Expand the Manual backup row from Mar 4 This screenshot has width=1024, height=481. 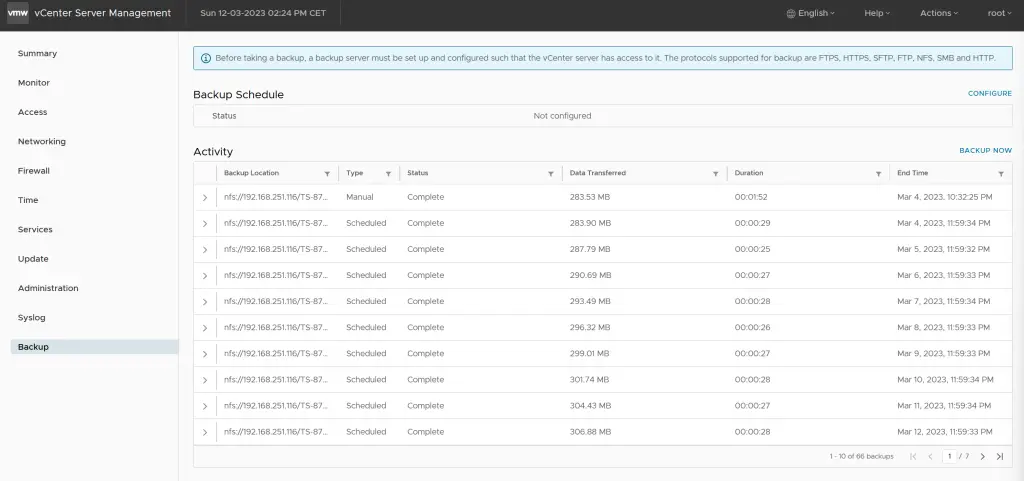204,197
